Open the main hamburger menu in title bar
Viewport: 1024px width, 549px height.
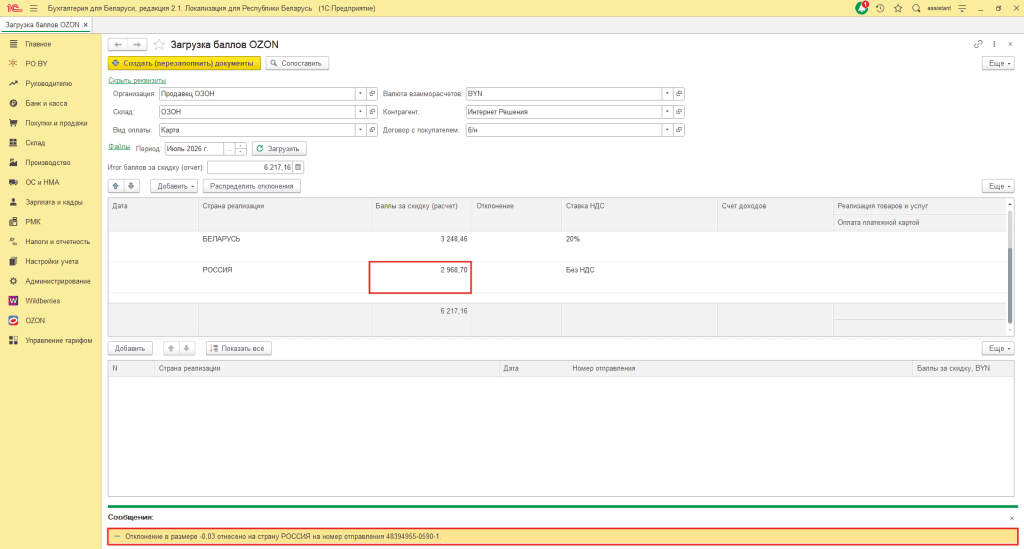coord(33,8)
